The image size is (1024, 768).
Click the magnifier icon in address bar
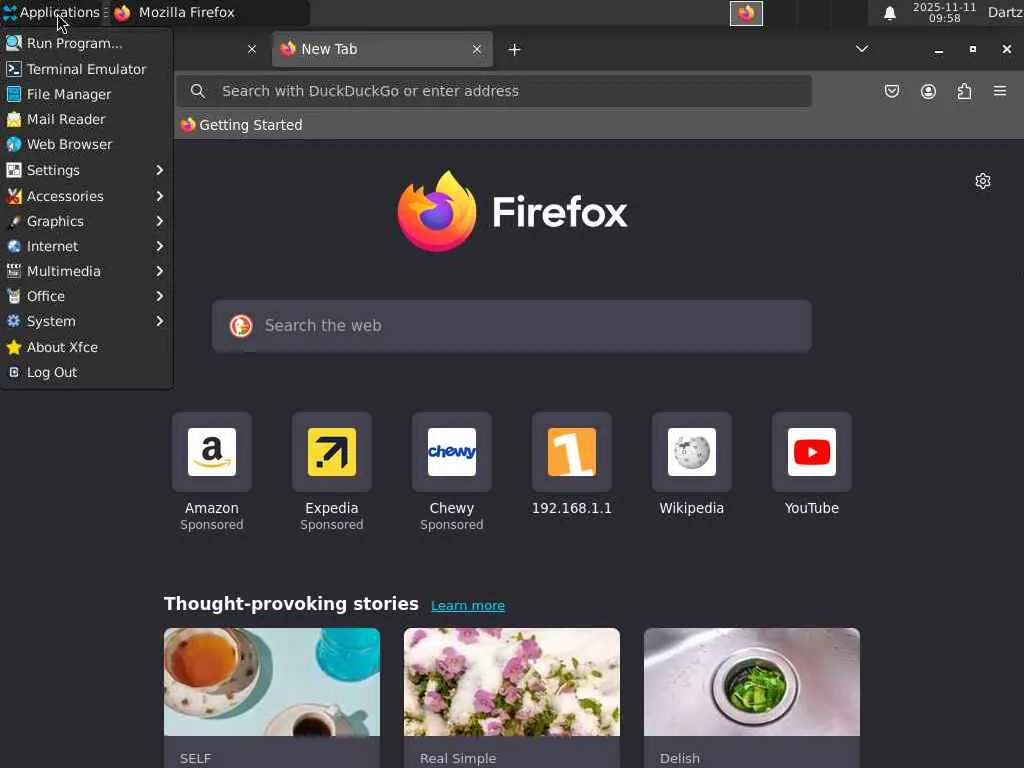198,91
